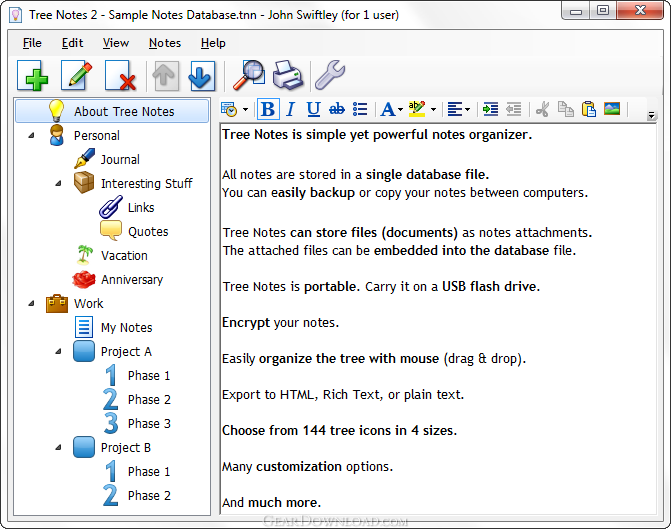Select the Vacation note
This screenshot has width=671, height=529.
point(124,256)
